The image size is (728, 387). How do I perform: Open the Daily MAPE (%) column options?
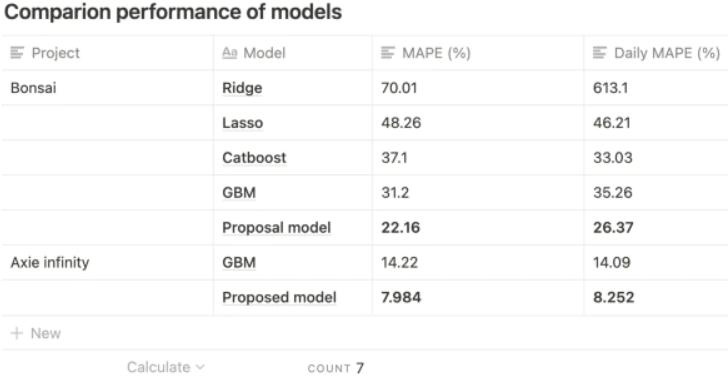[x=656, y=53]
